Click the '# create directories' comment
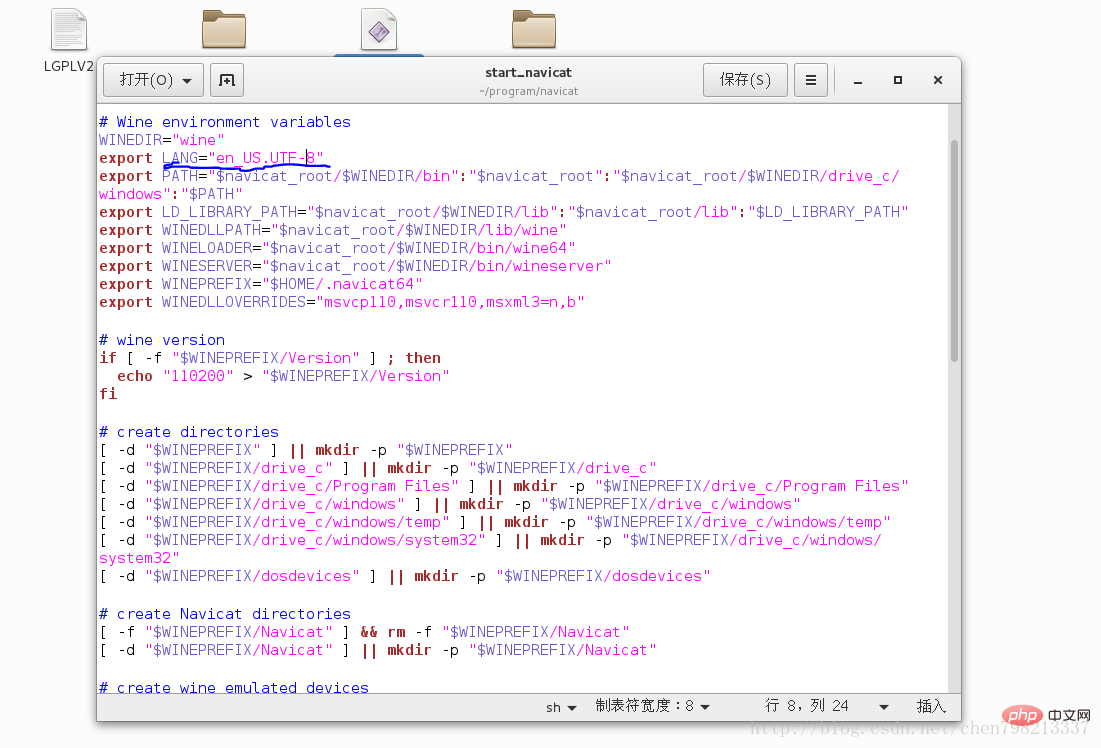1101x748 pixels. (x=189, y=432)
